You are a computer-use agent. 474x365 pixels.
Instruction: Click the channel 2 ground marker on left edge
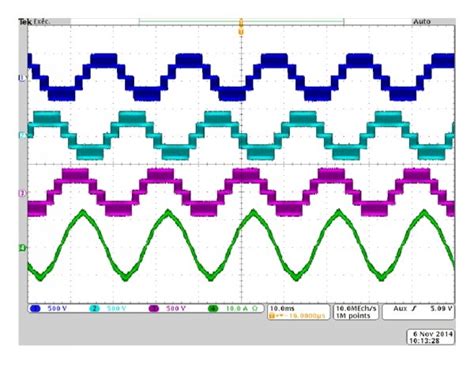(23, 135)
